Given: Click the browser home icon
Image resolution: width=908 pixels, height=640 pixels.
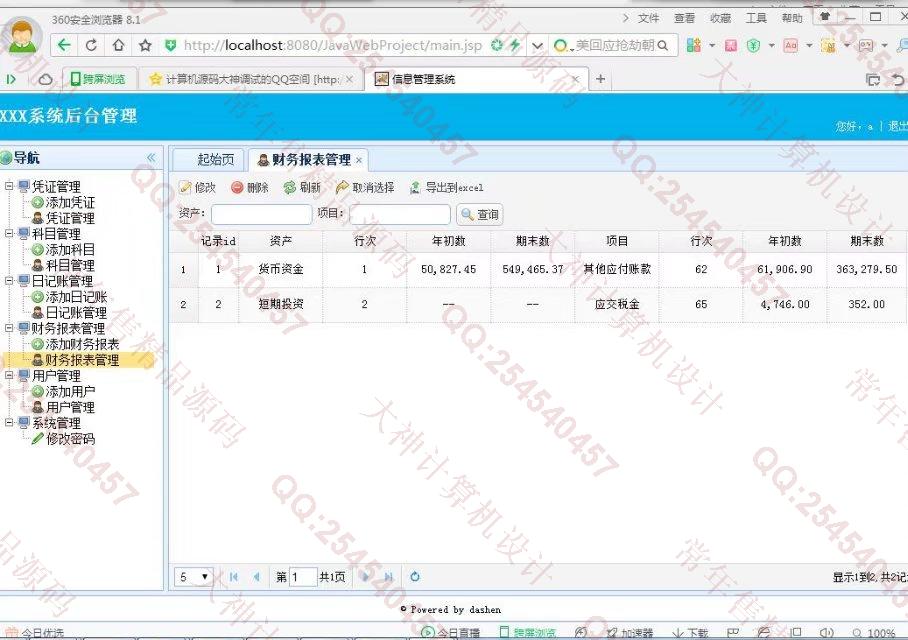Looking at the screenshot, I should tap(118, 45).
